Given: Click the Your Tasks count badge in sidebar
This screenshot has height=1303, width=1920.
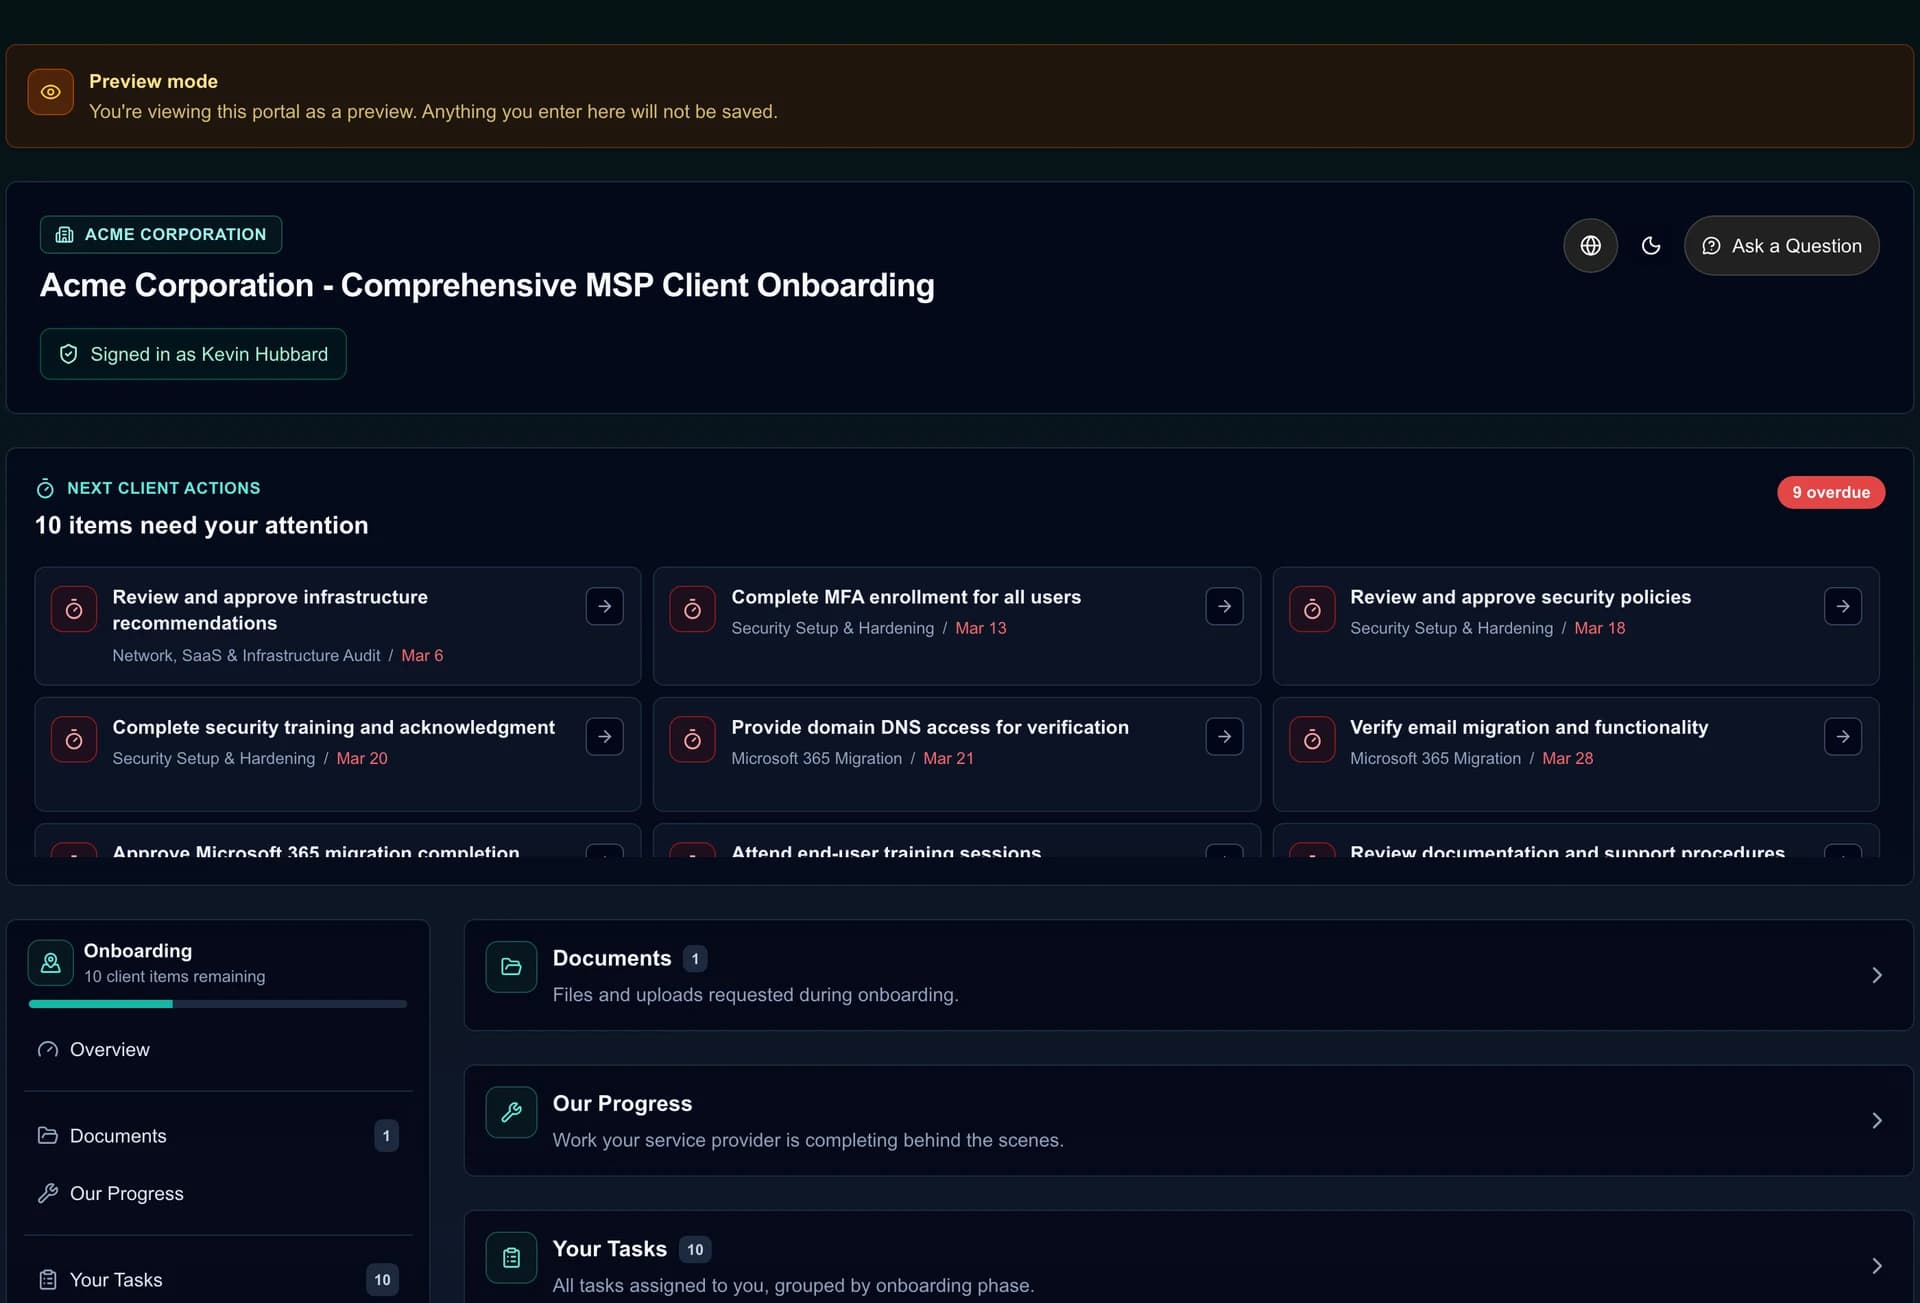Looking at the screenshot, I should coord(382,1280).
